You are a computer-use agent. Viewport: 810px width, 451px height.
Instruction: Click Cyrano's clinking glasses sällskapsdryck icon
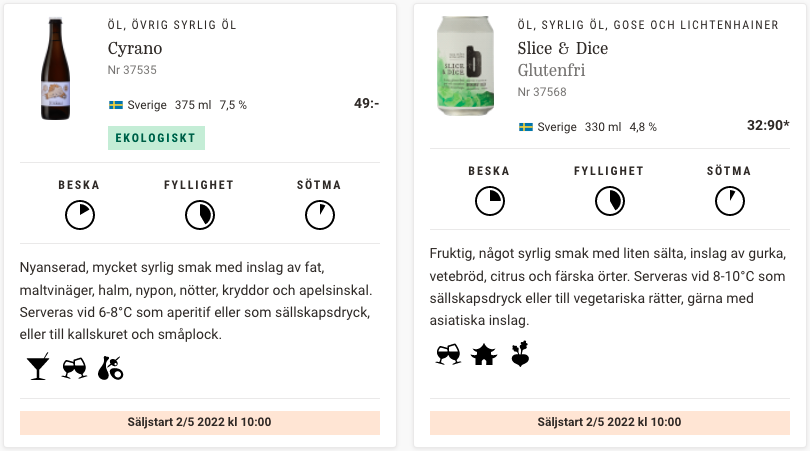[x=74, y=368]
